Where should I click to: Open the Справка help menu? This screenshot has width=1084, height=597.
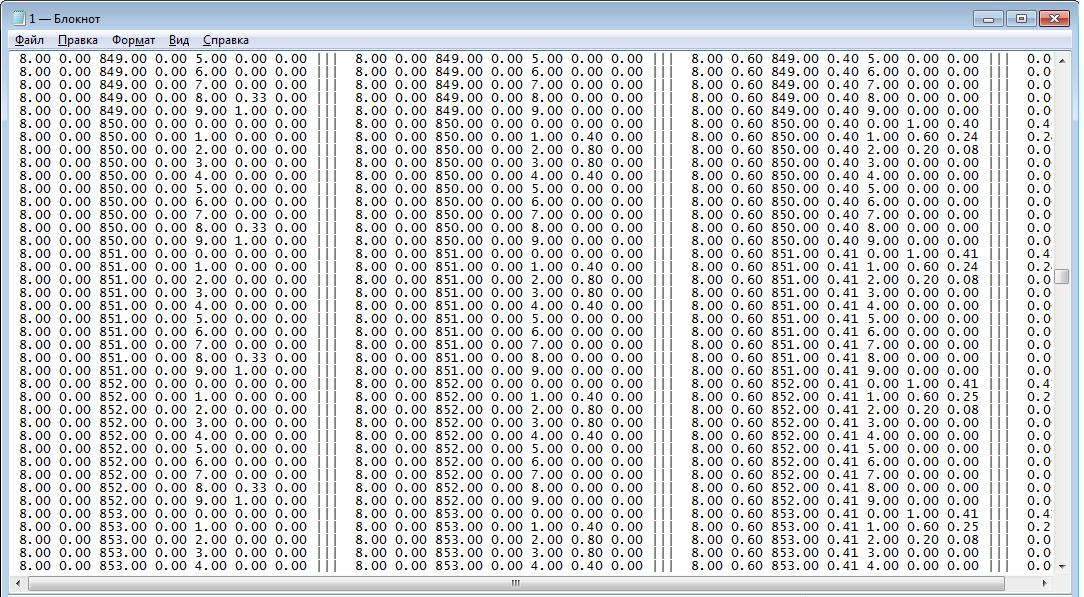[x=226, y=40]
